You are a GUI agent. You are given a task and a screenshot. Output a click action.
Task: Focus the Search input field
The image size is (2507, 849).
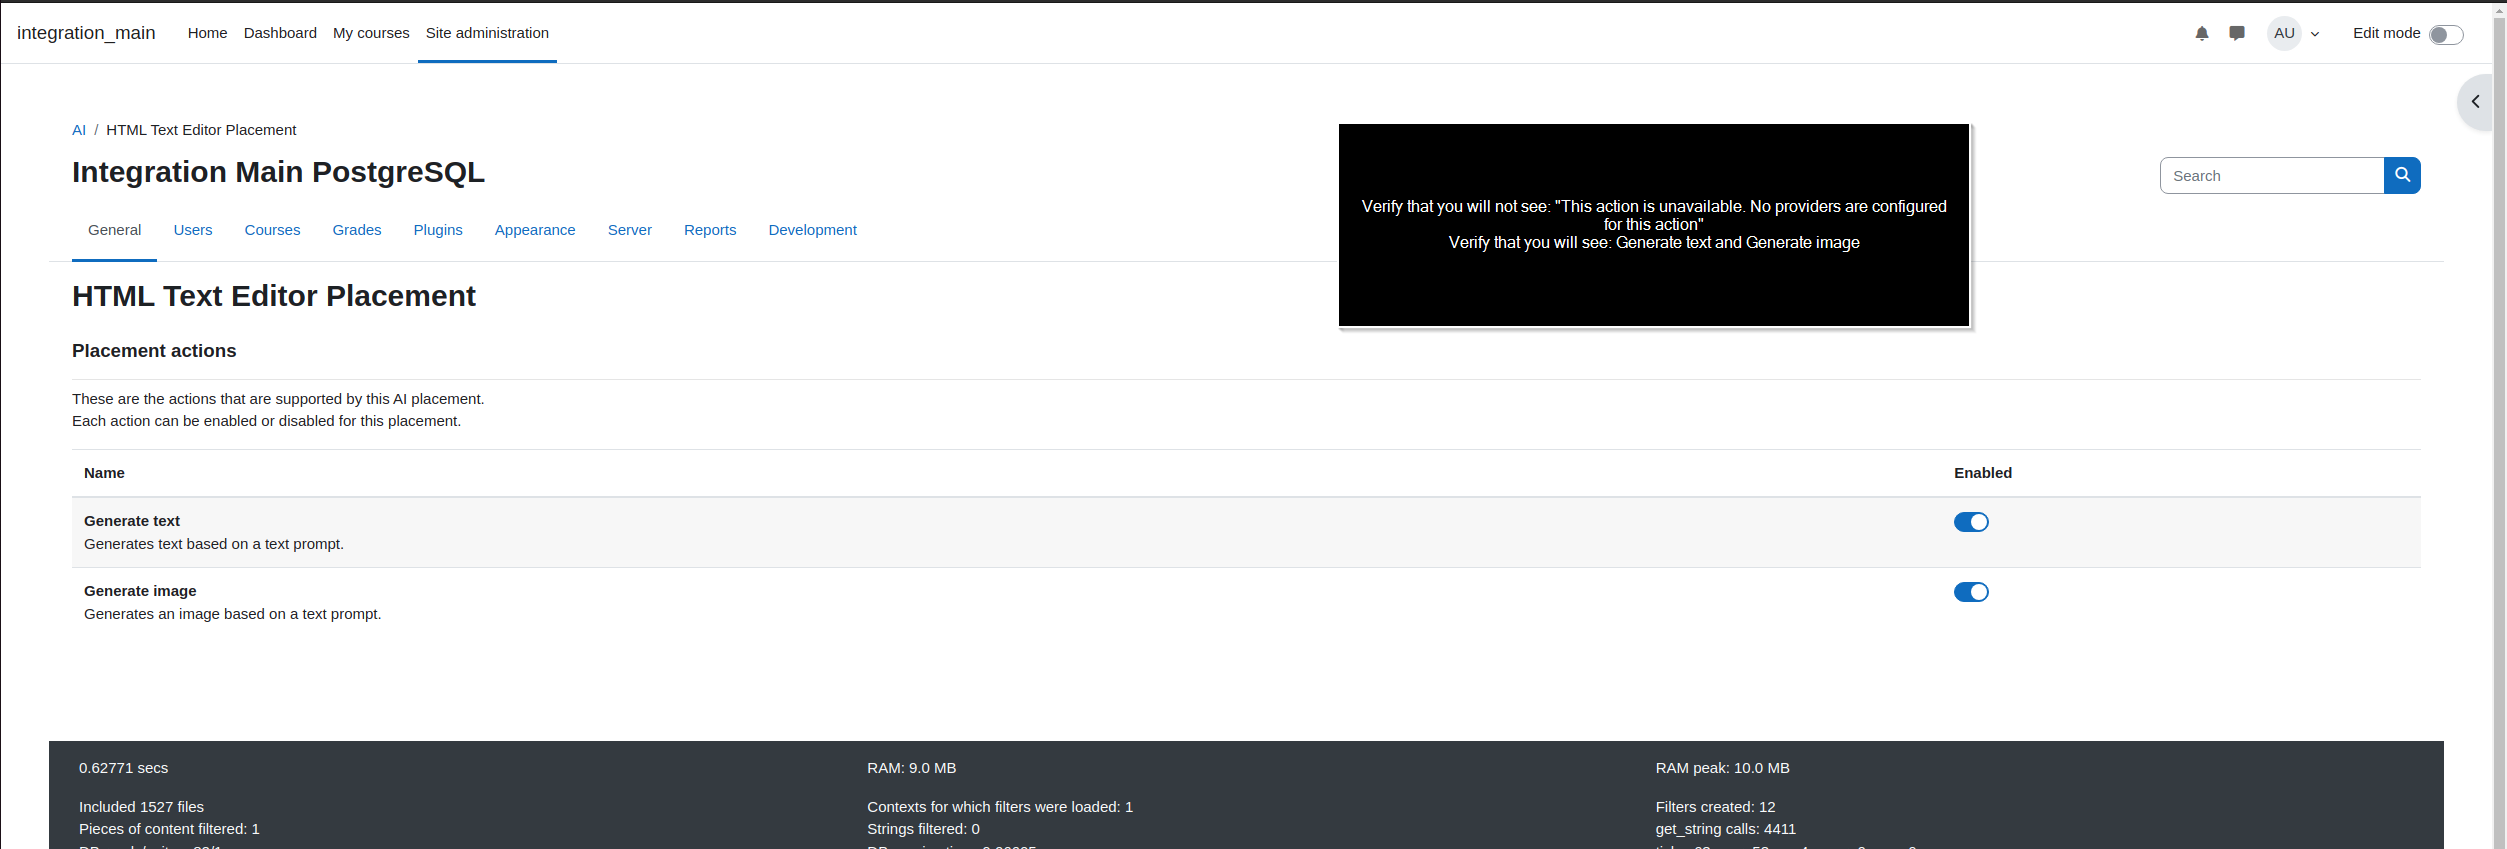pos(2272,175)
